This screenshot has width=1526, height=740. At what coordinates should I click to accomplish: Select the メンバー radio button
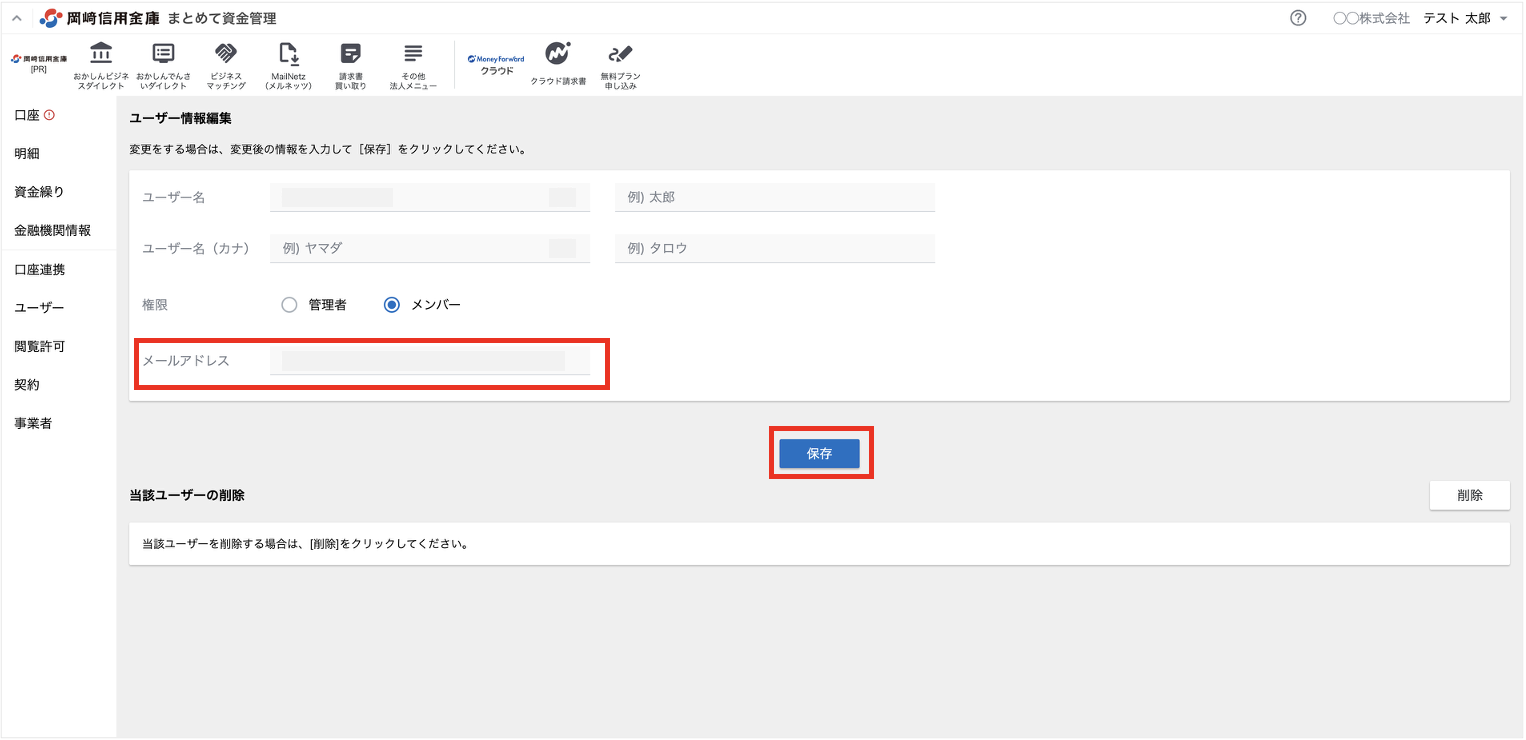(392, 305)
